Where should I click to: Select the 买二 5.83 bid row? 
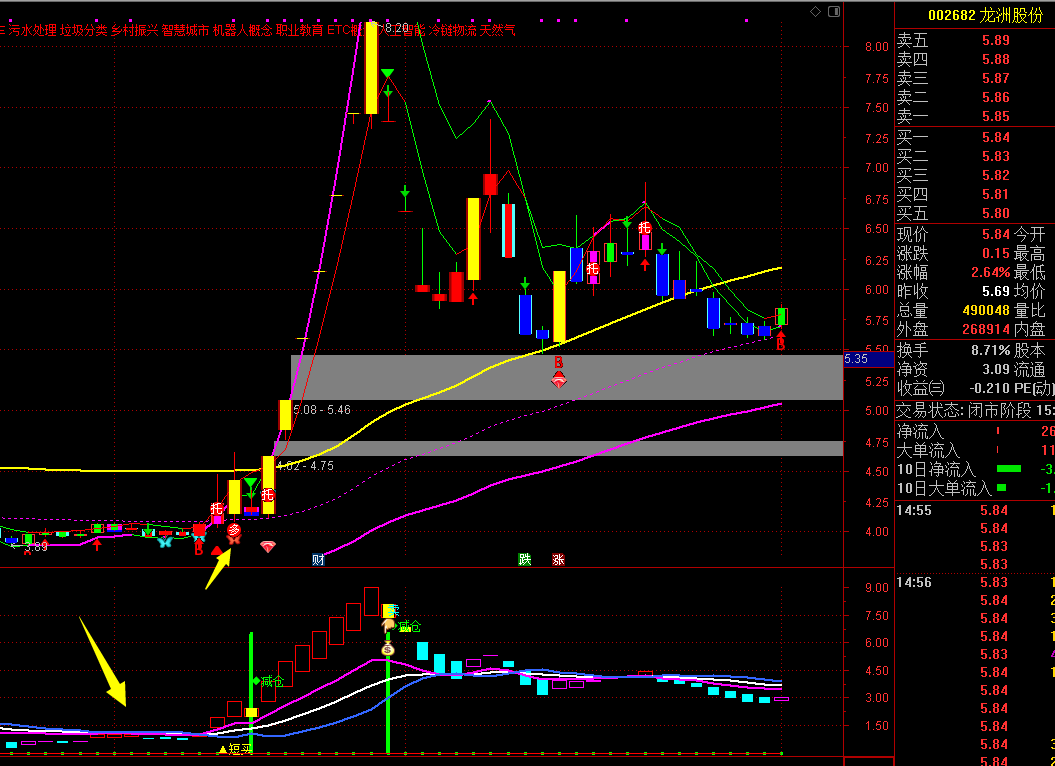975,156
